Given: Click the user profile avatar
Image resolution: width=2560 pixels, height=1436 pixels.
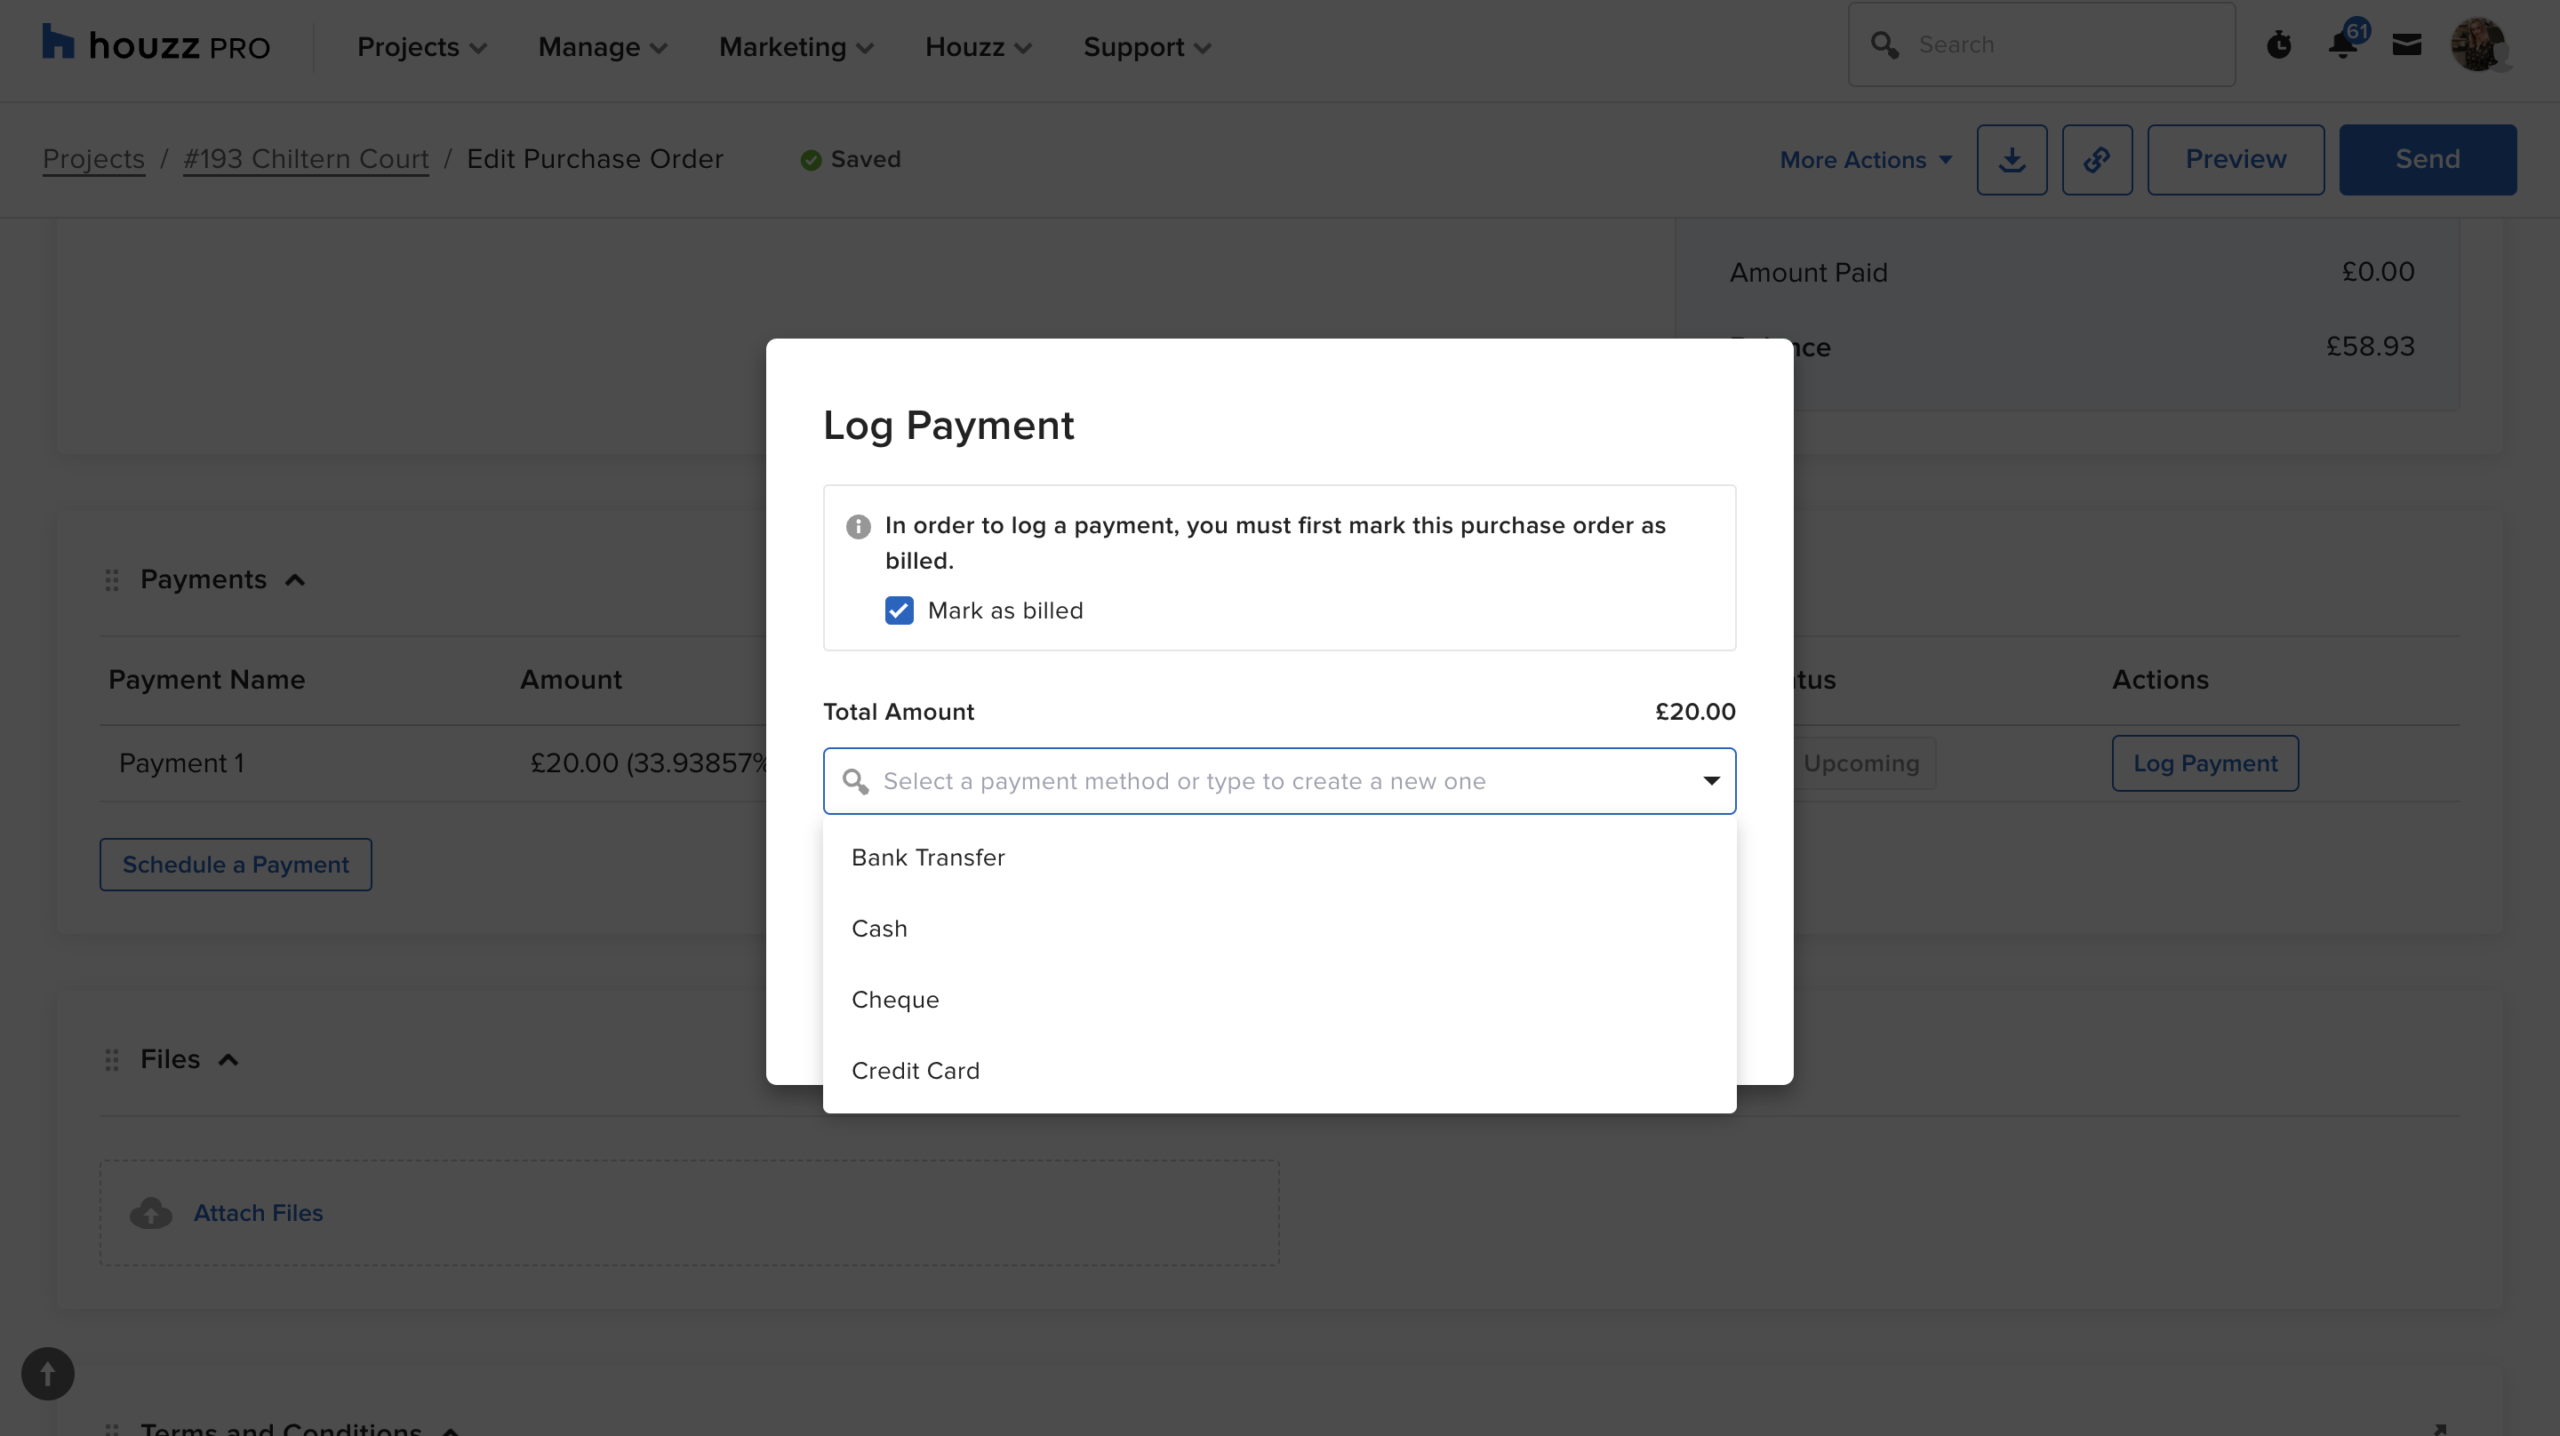Looking at the screenshot, I should click(2478, 45).
